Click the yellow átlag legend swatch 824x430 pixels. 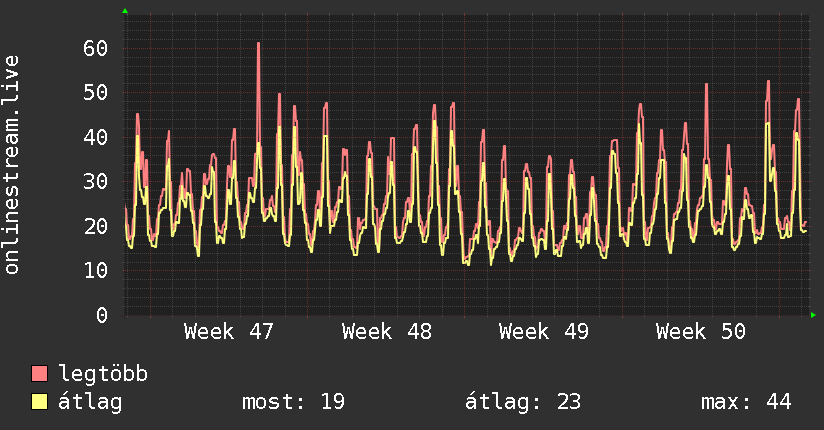tap(39, 402)
